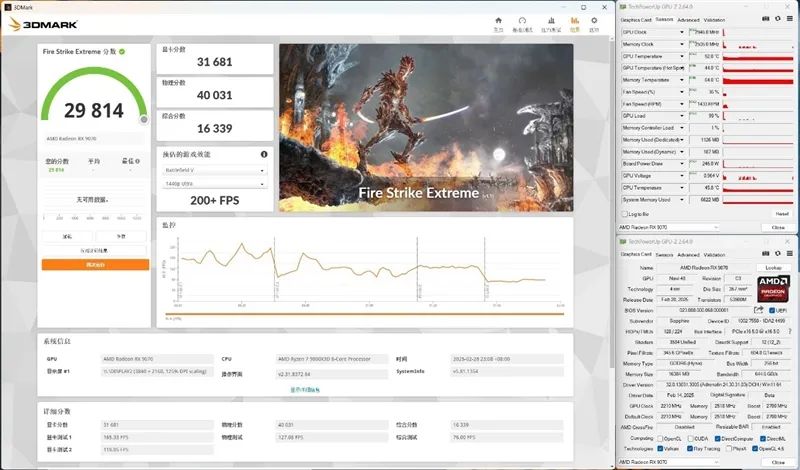Image resolution: width=800 pixels, height=470 pixels.
Task: Open Validation tab in upper GPU-Z window
Action: (x=714, y=20)
